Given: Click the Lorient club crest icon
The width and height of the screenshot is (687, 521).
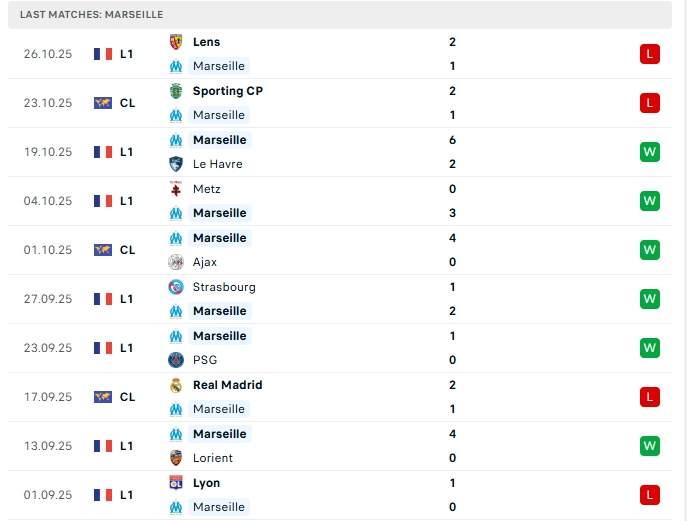Looking at the screenshot, I should (x=177, y=458).
